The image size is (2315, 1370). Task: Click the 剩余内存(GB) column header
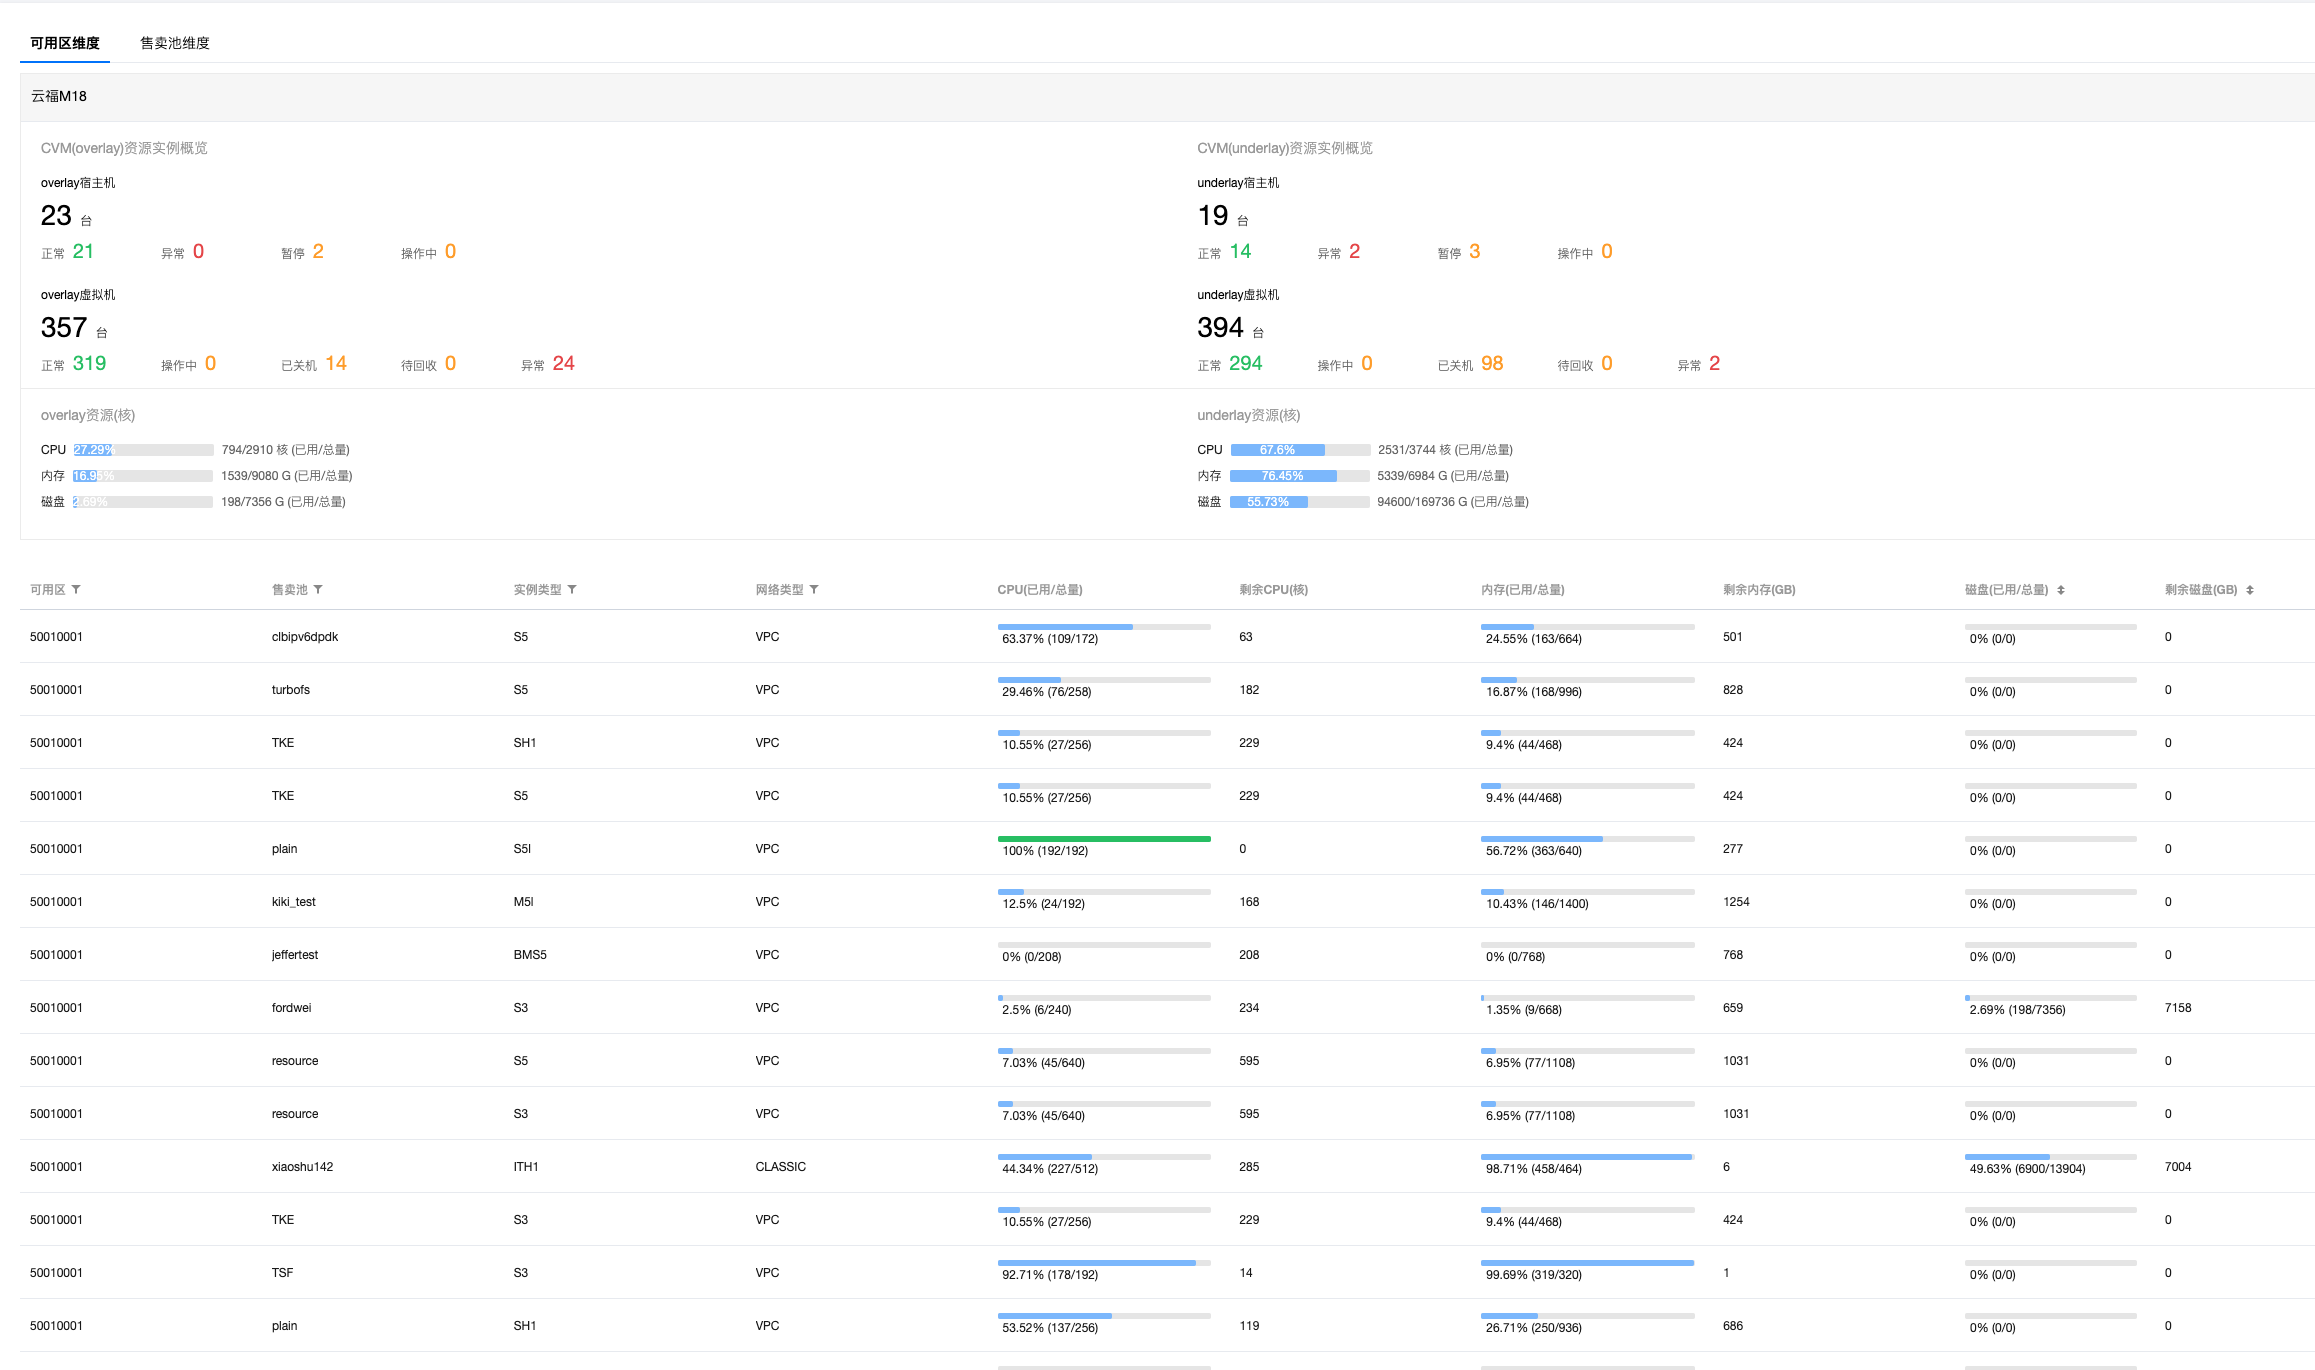click(1759, 590)
